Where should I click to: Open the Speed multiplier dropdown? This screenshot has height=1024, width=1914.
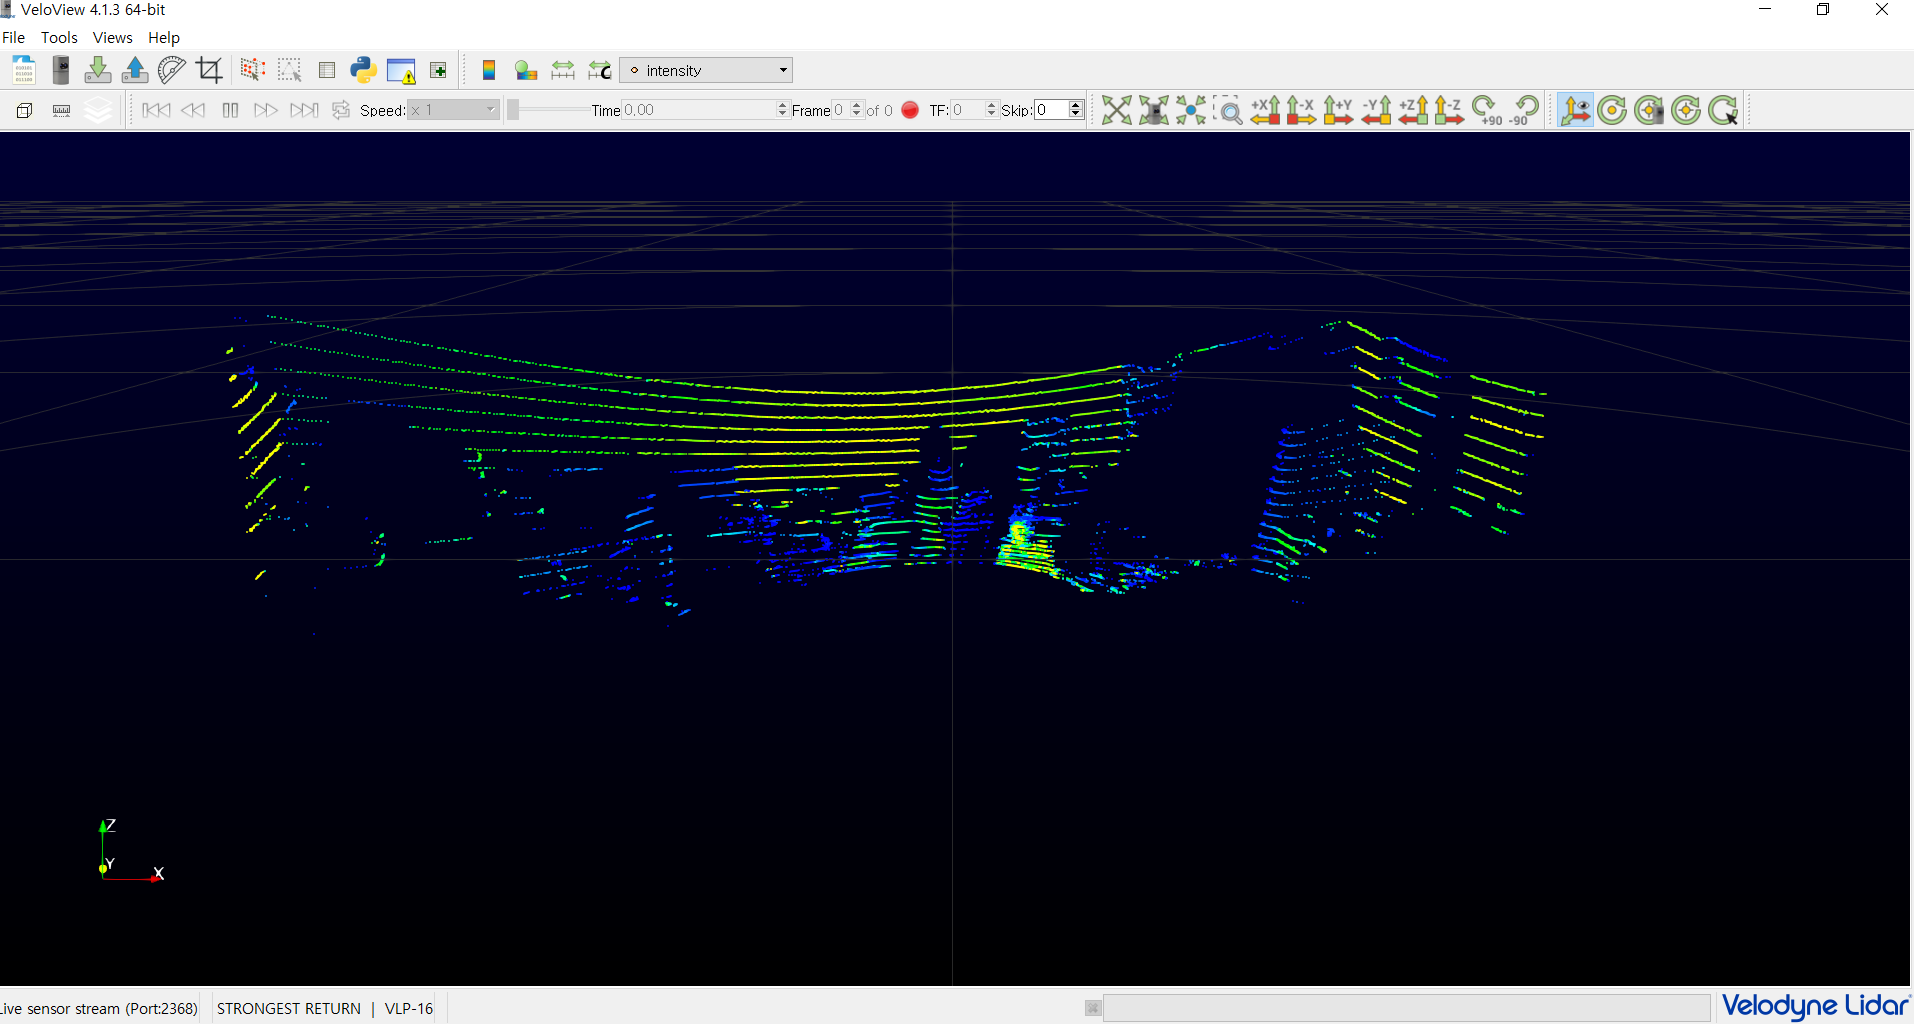tap(453, 110)
